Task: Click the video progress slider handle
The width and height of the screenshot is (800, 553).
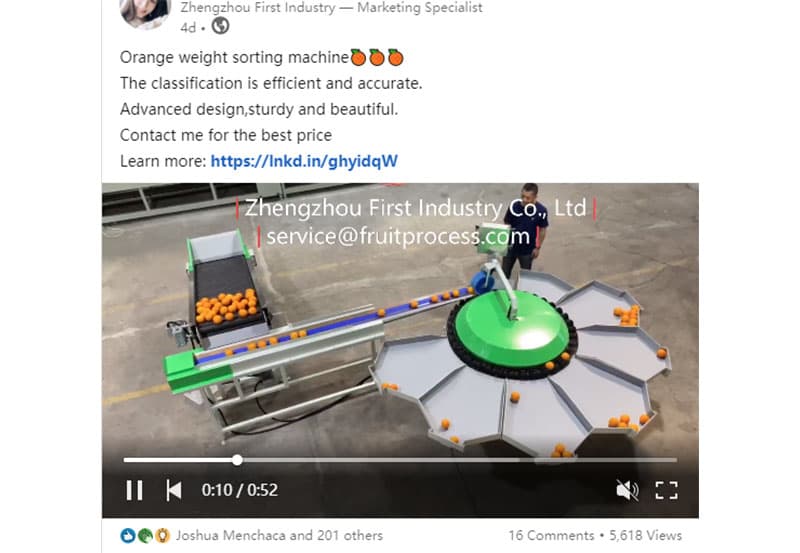Action: tap(237, 460)
